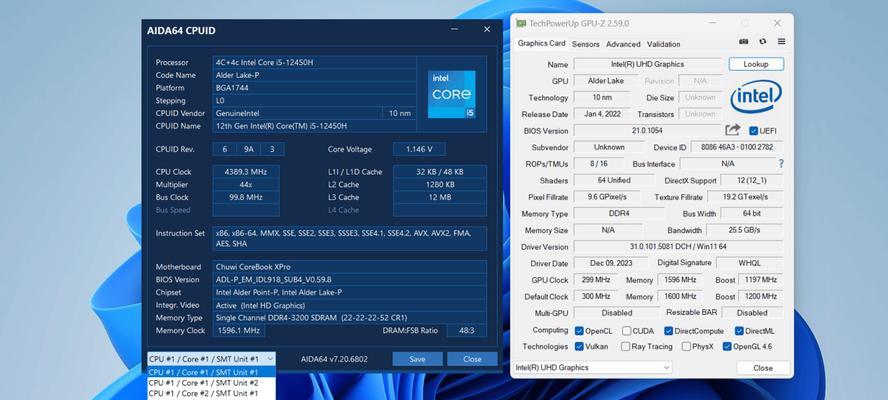Click the Memory Clock value 1596.1 MHz

(238, 330)
